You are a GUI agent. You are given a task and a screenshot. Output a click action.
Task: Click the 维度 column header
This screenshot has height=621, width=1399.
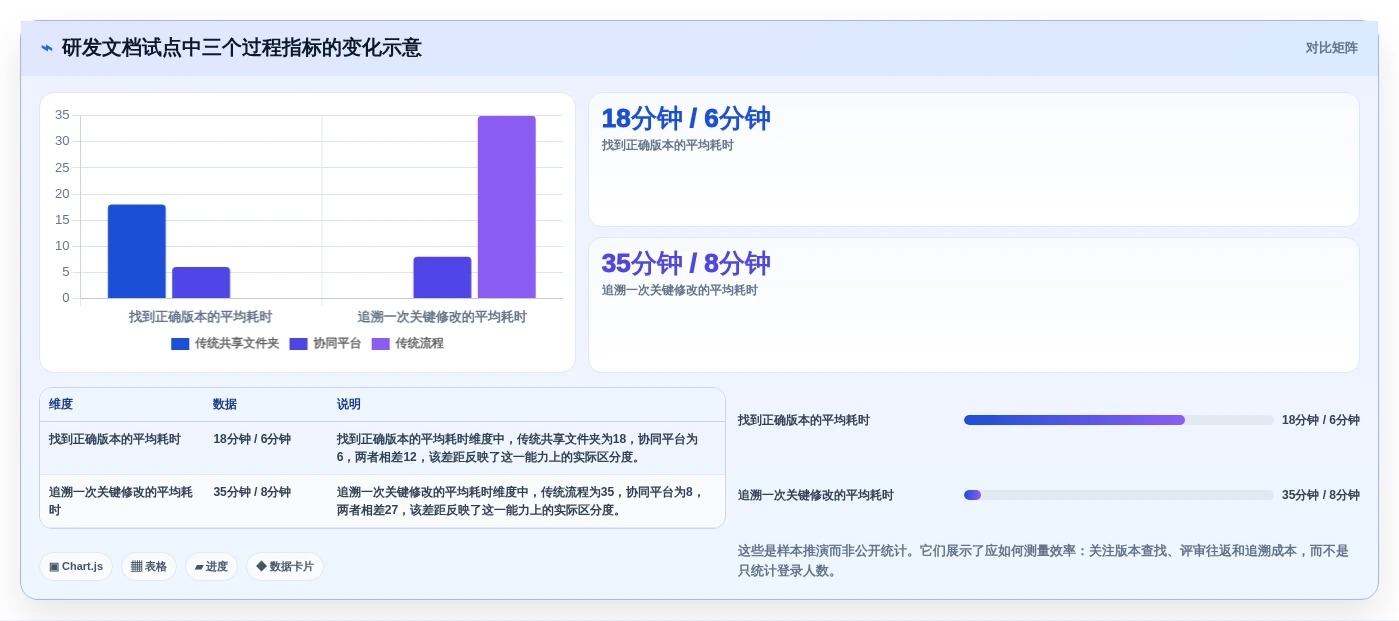pos(61,405)
